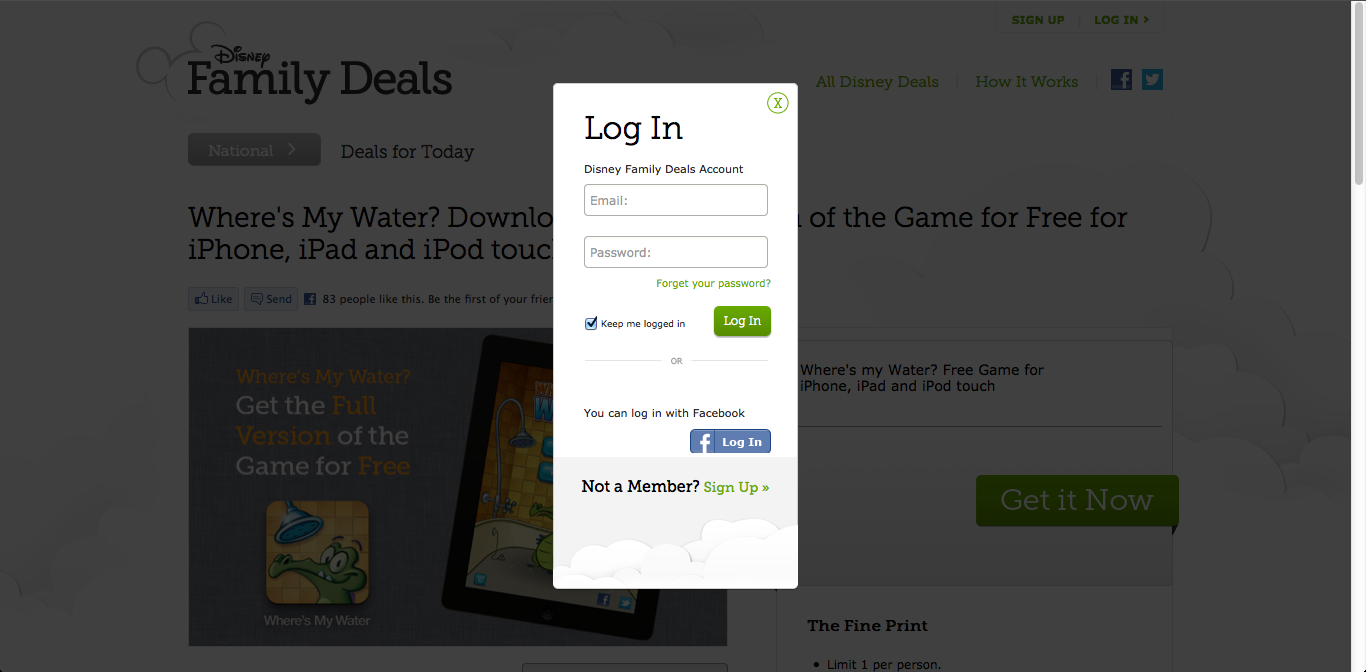Click the green Log In button
Viewport: 1366px width, 672px height.
coord(742,321)
